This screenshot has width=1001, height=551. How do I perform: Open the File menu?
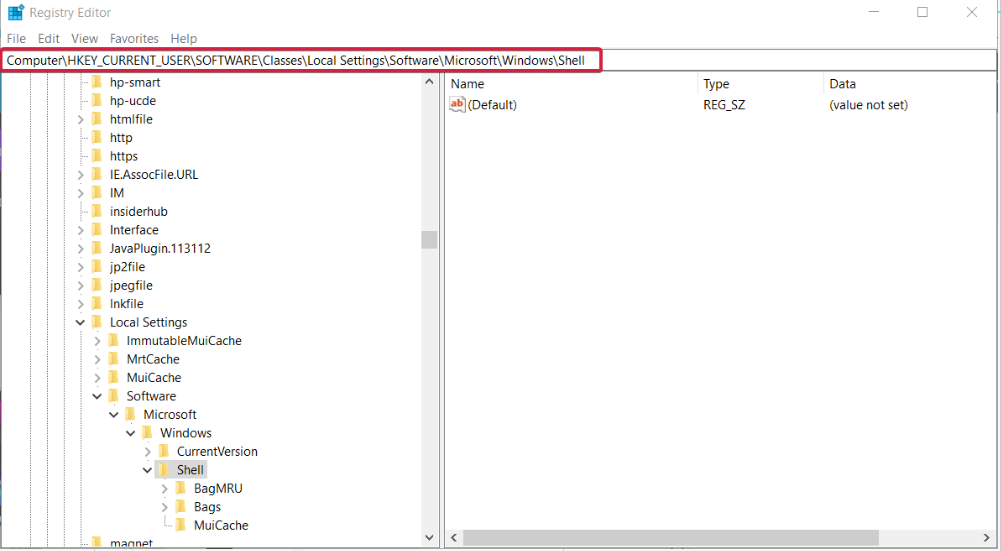pos(16,38)
